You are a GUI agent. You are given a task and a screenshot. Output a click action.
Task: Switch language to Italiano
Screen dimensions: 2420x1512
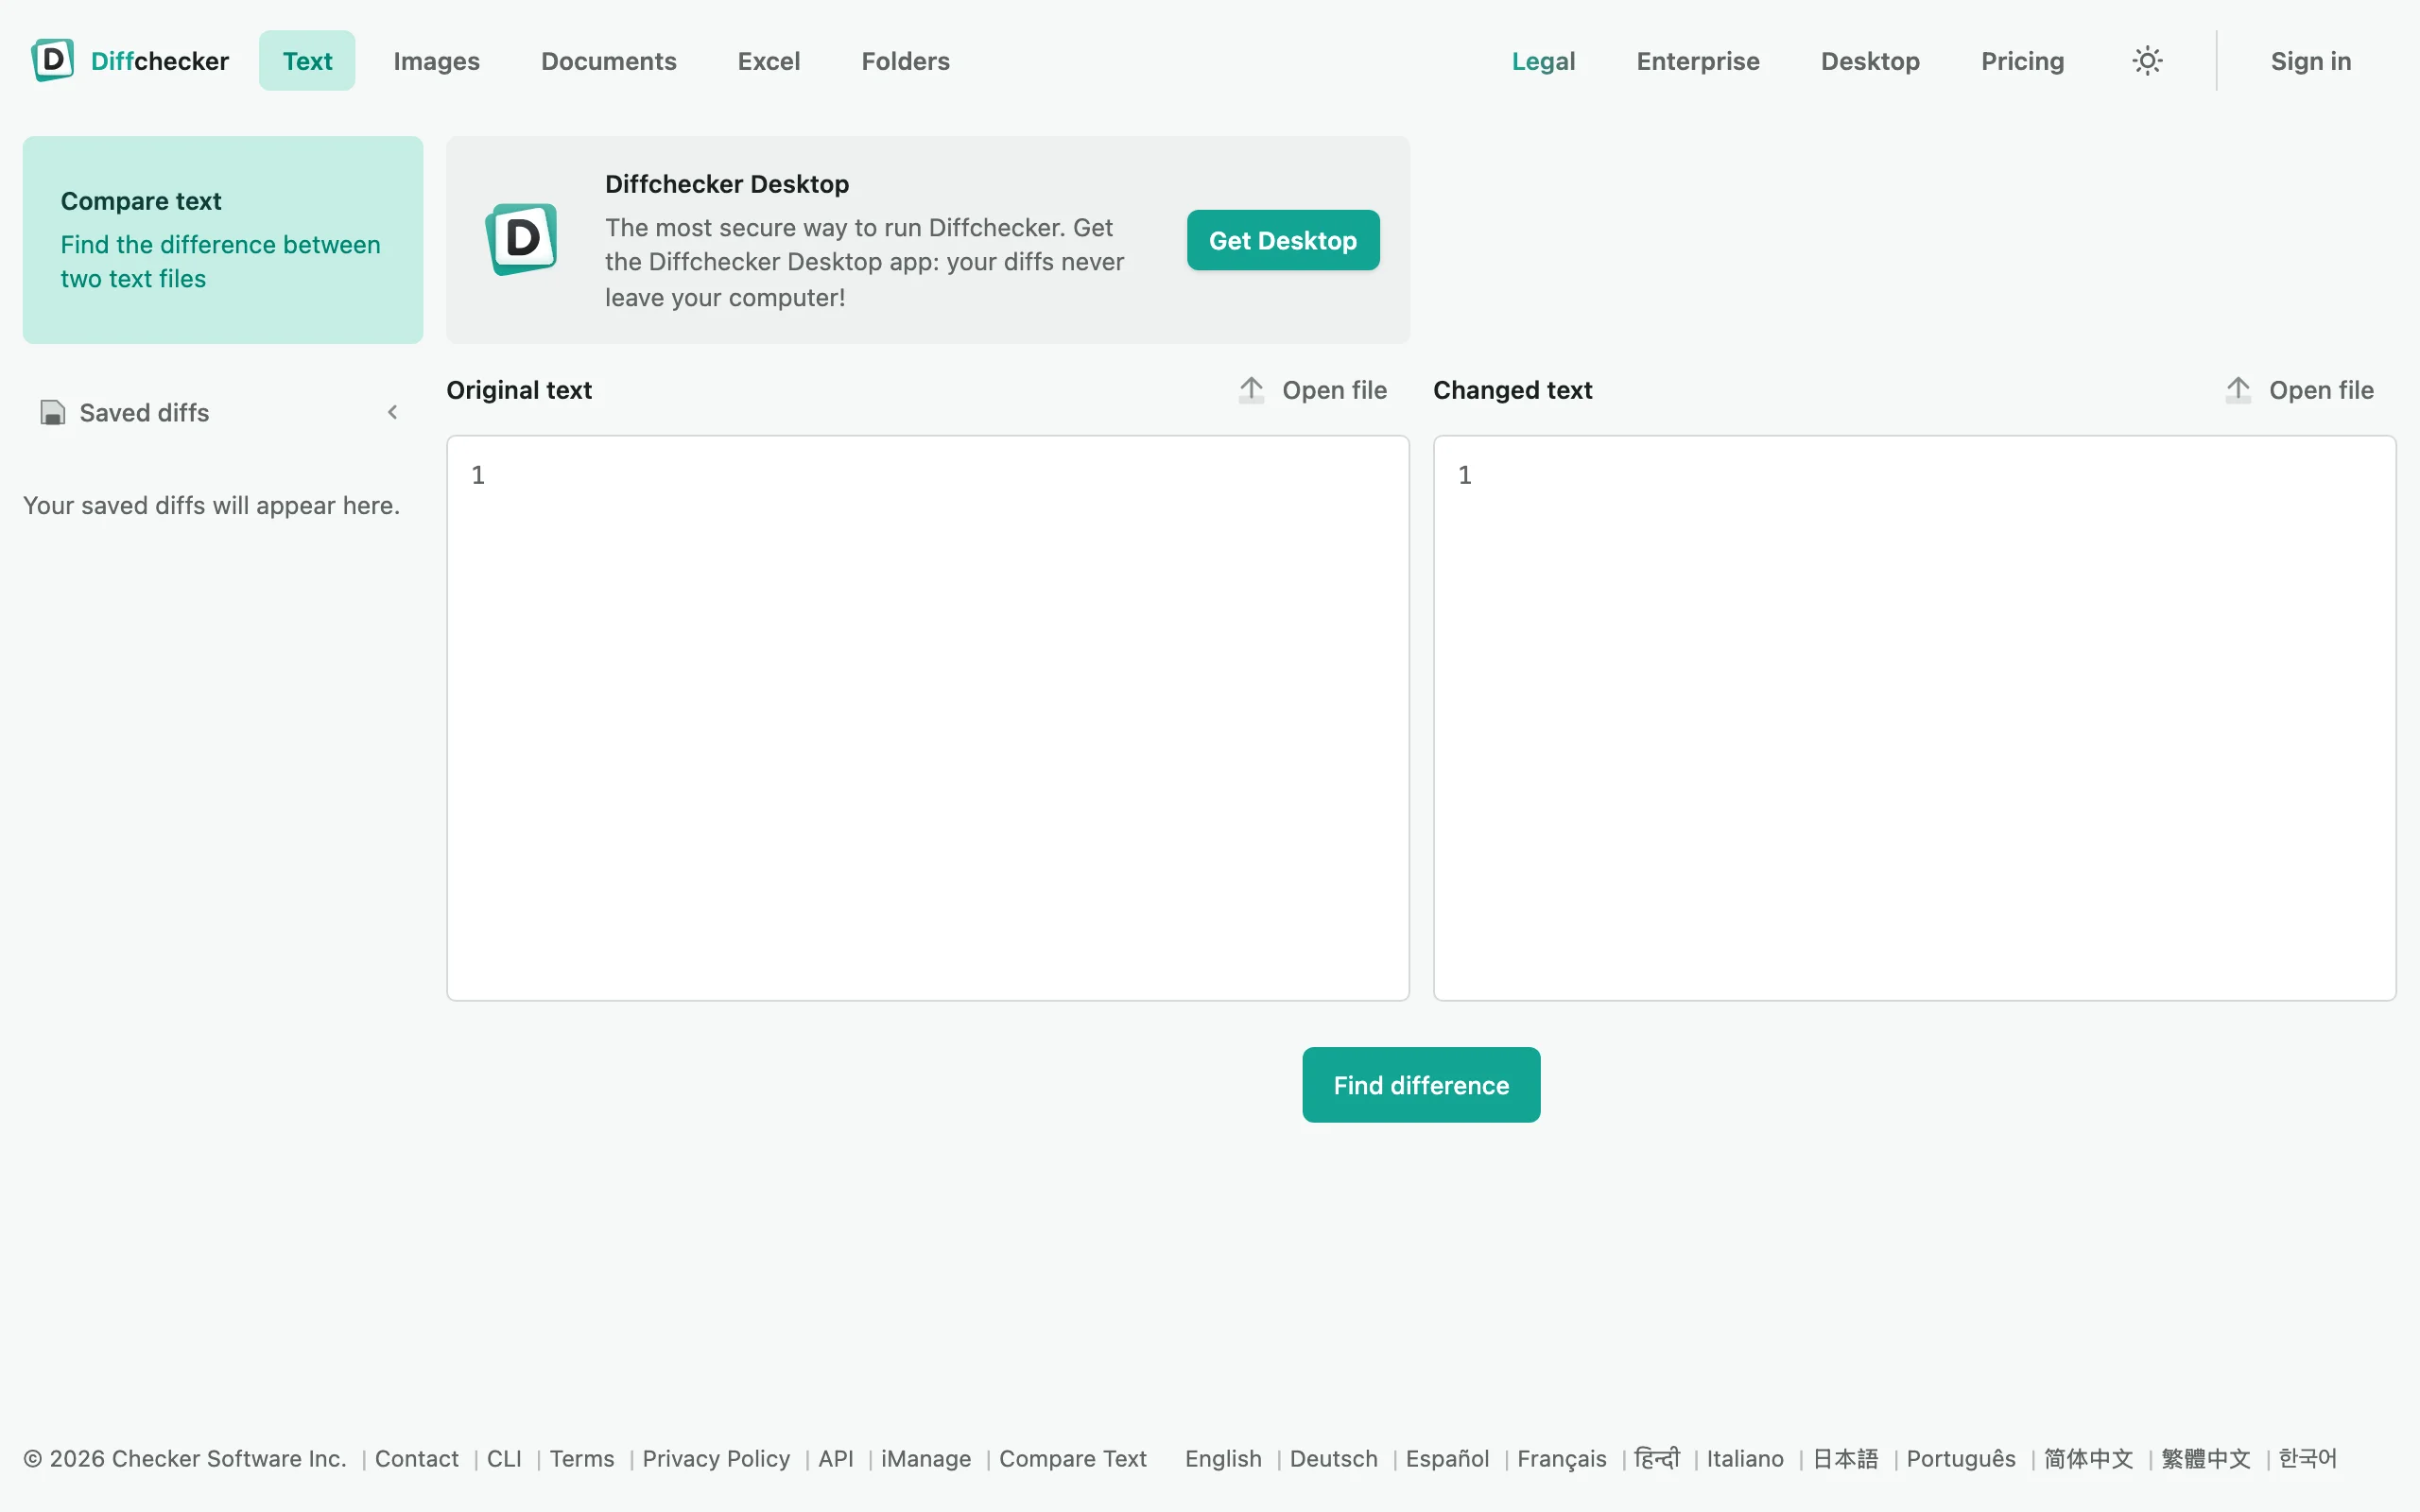click(1745, 1459)
